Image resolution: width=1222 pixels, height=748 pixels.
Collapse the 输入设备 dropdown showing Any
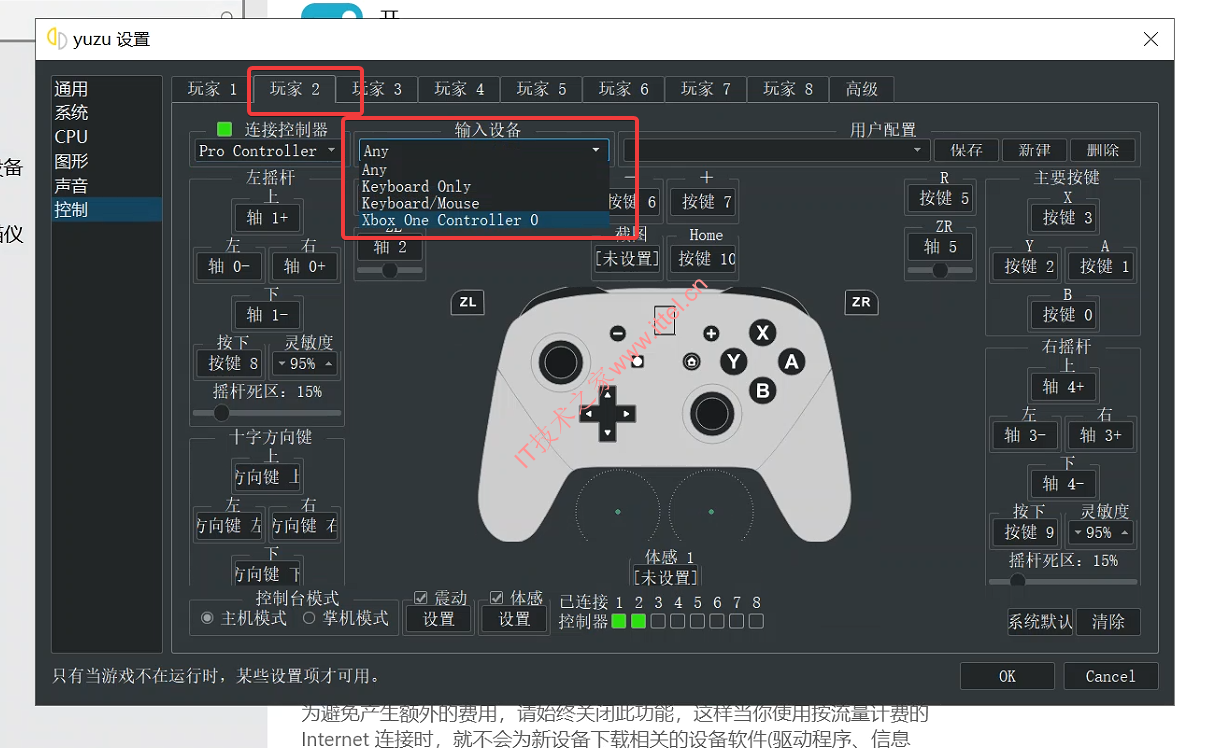click(x=484, y=151)
